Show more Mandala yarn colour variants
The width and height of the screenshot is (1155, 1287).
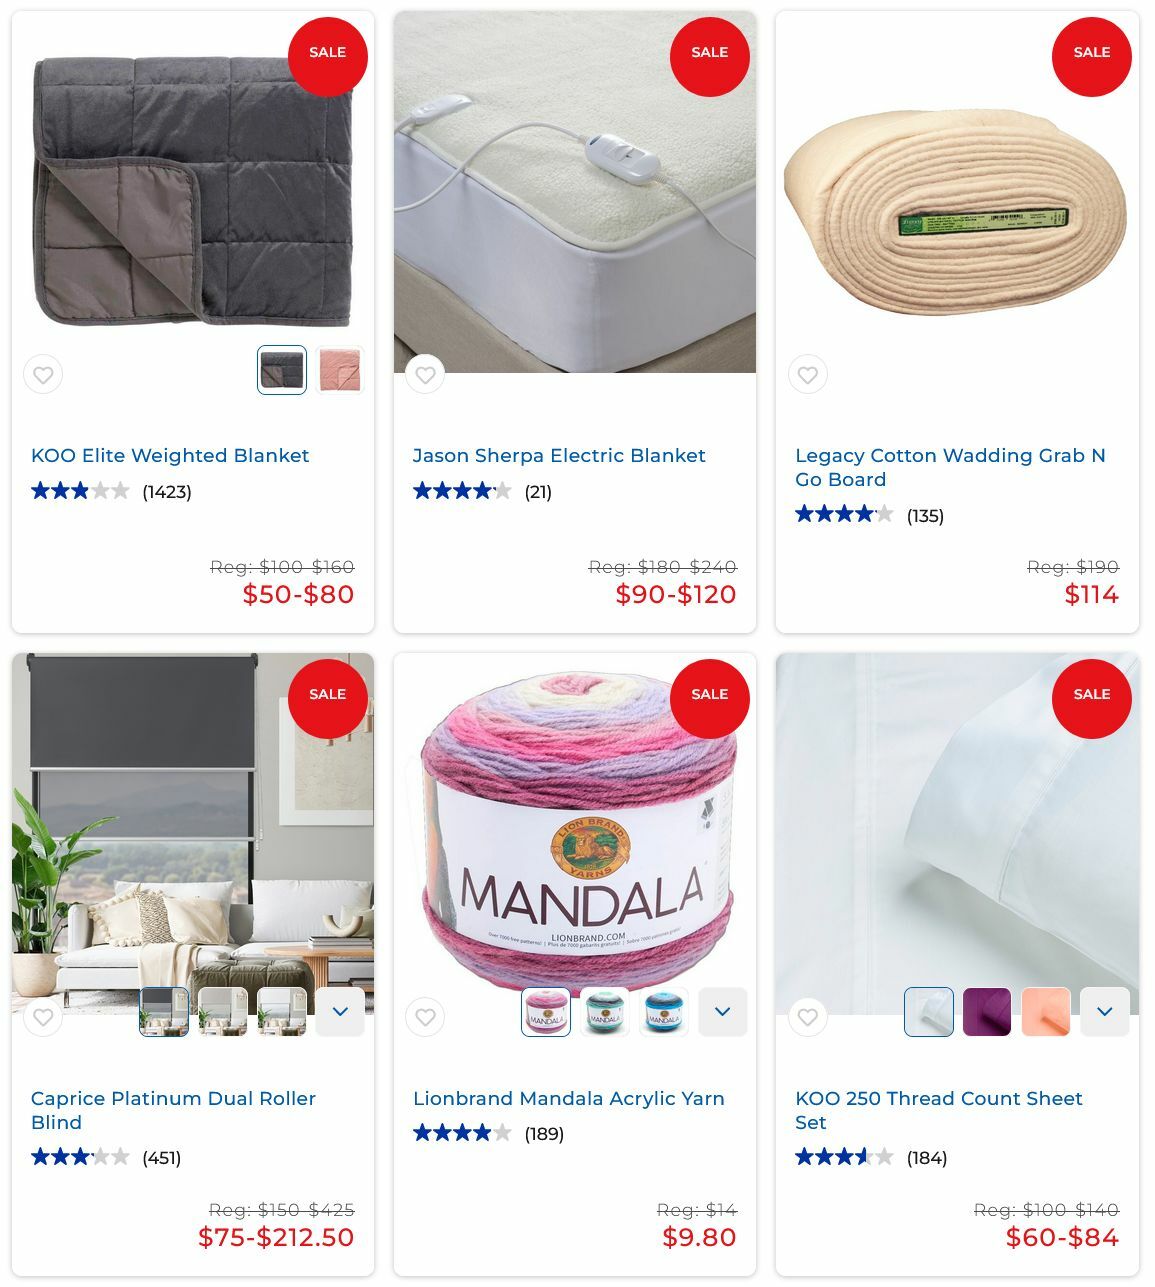click(723, 1012)
